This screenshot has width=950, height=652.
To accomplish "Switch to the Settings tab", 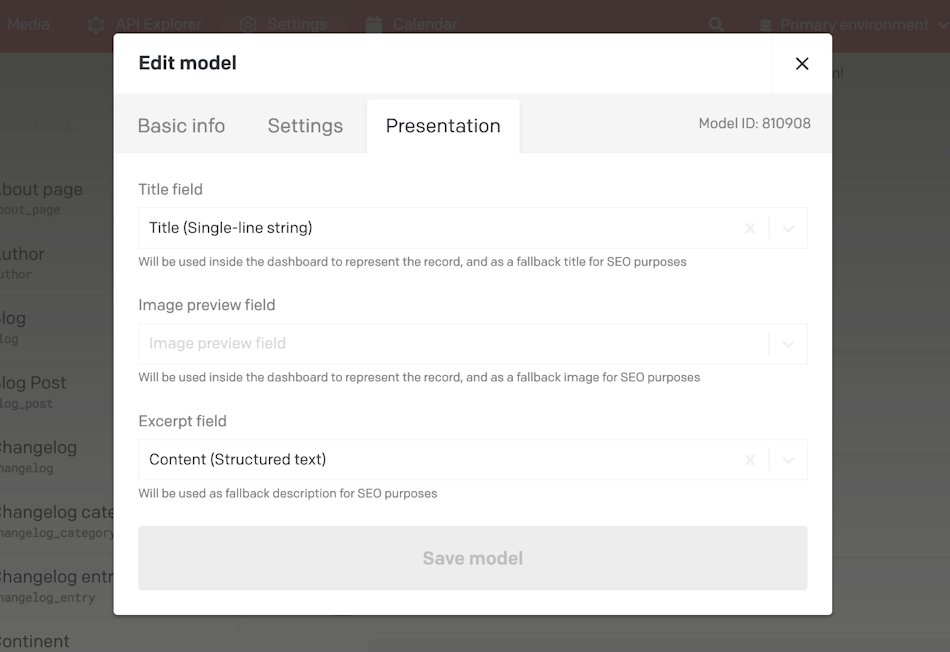I will 305,125.
